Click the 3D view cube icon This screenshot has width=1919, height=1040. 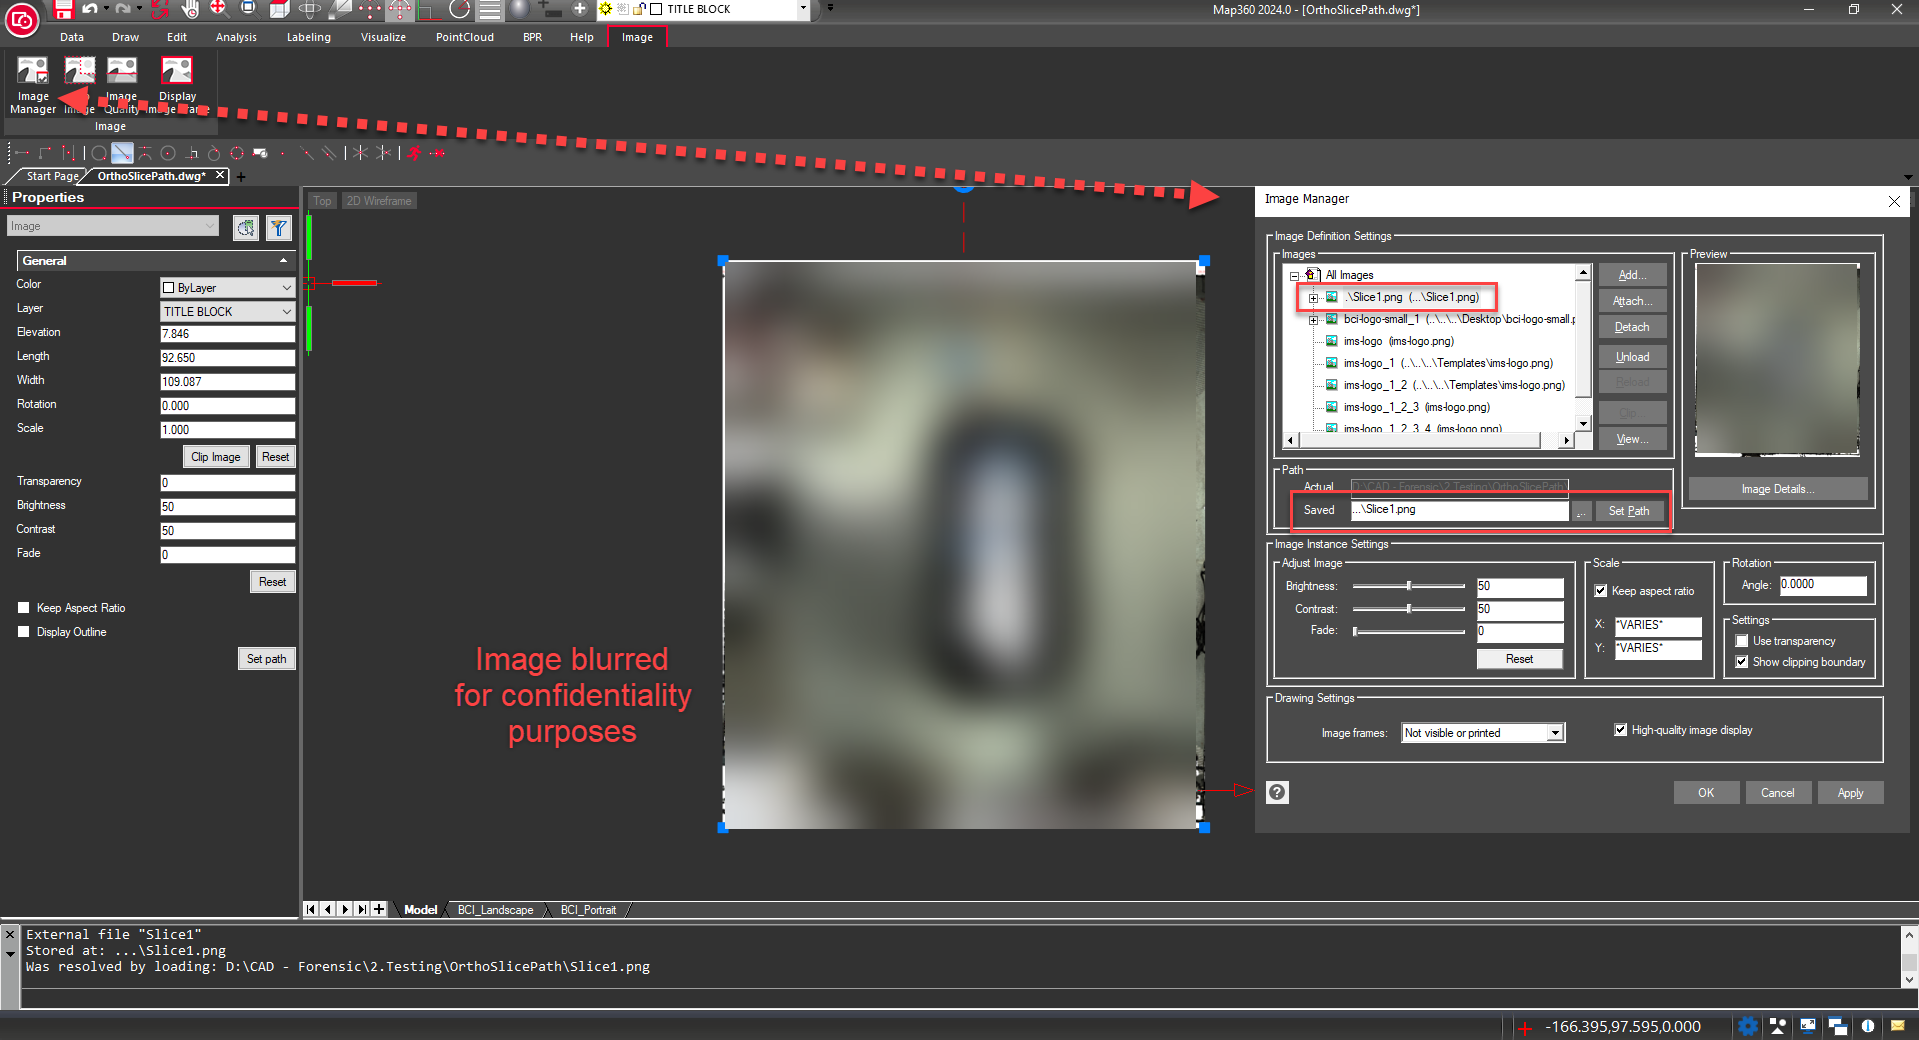pos(280,9)
